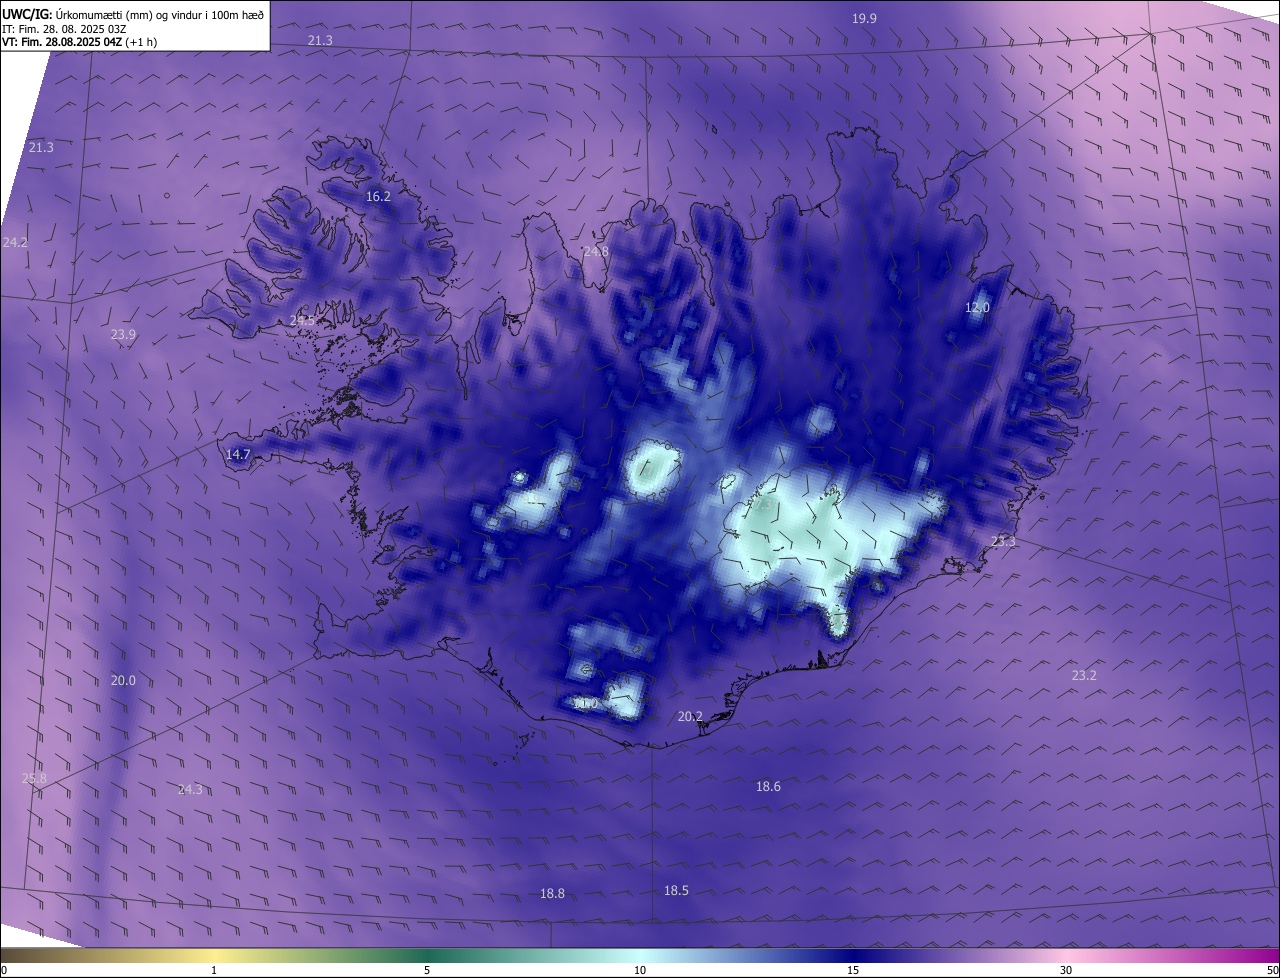Click the 24.5 value on the map

(302, 321)
